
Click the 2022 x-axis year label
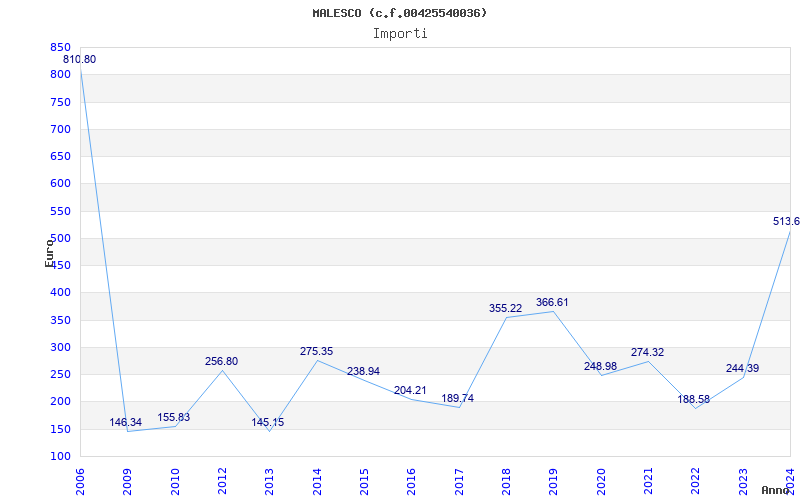point(696,482)
